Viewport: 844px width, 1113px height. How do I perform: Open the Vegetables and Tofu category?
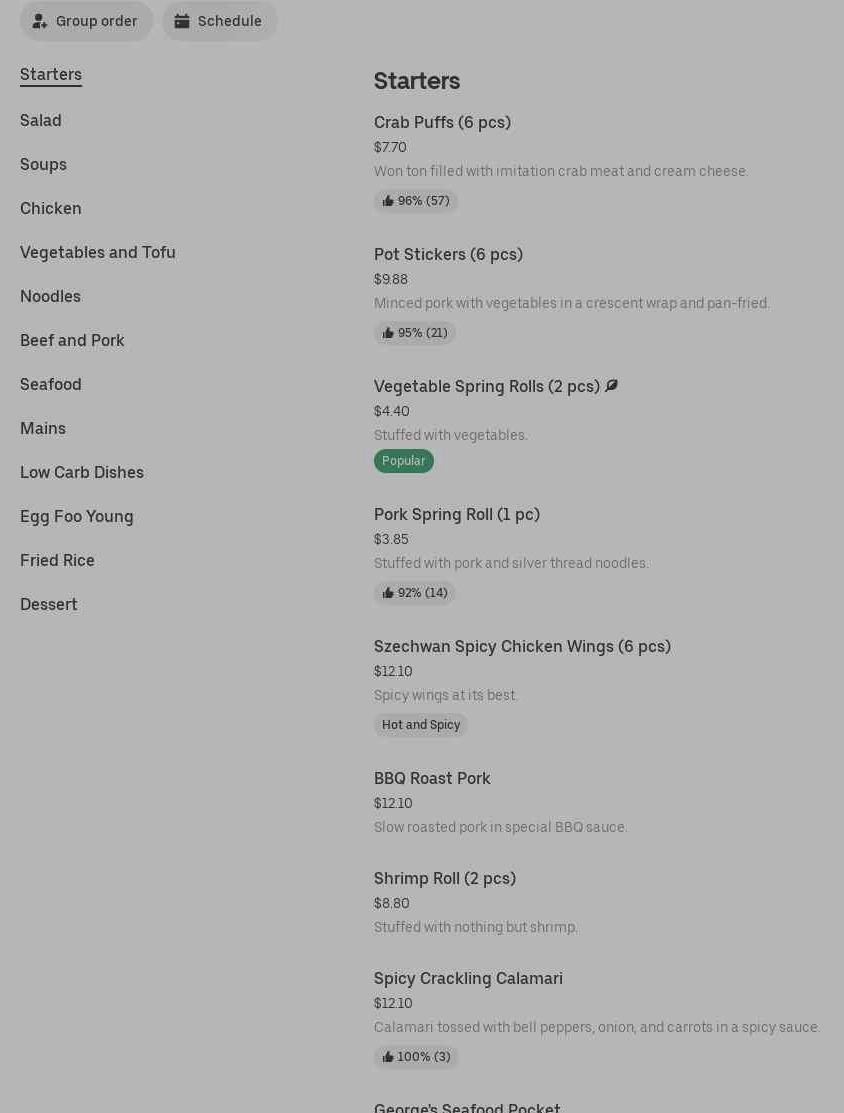pyautogui.click(x=98, y=252)
